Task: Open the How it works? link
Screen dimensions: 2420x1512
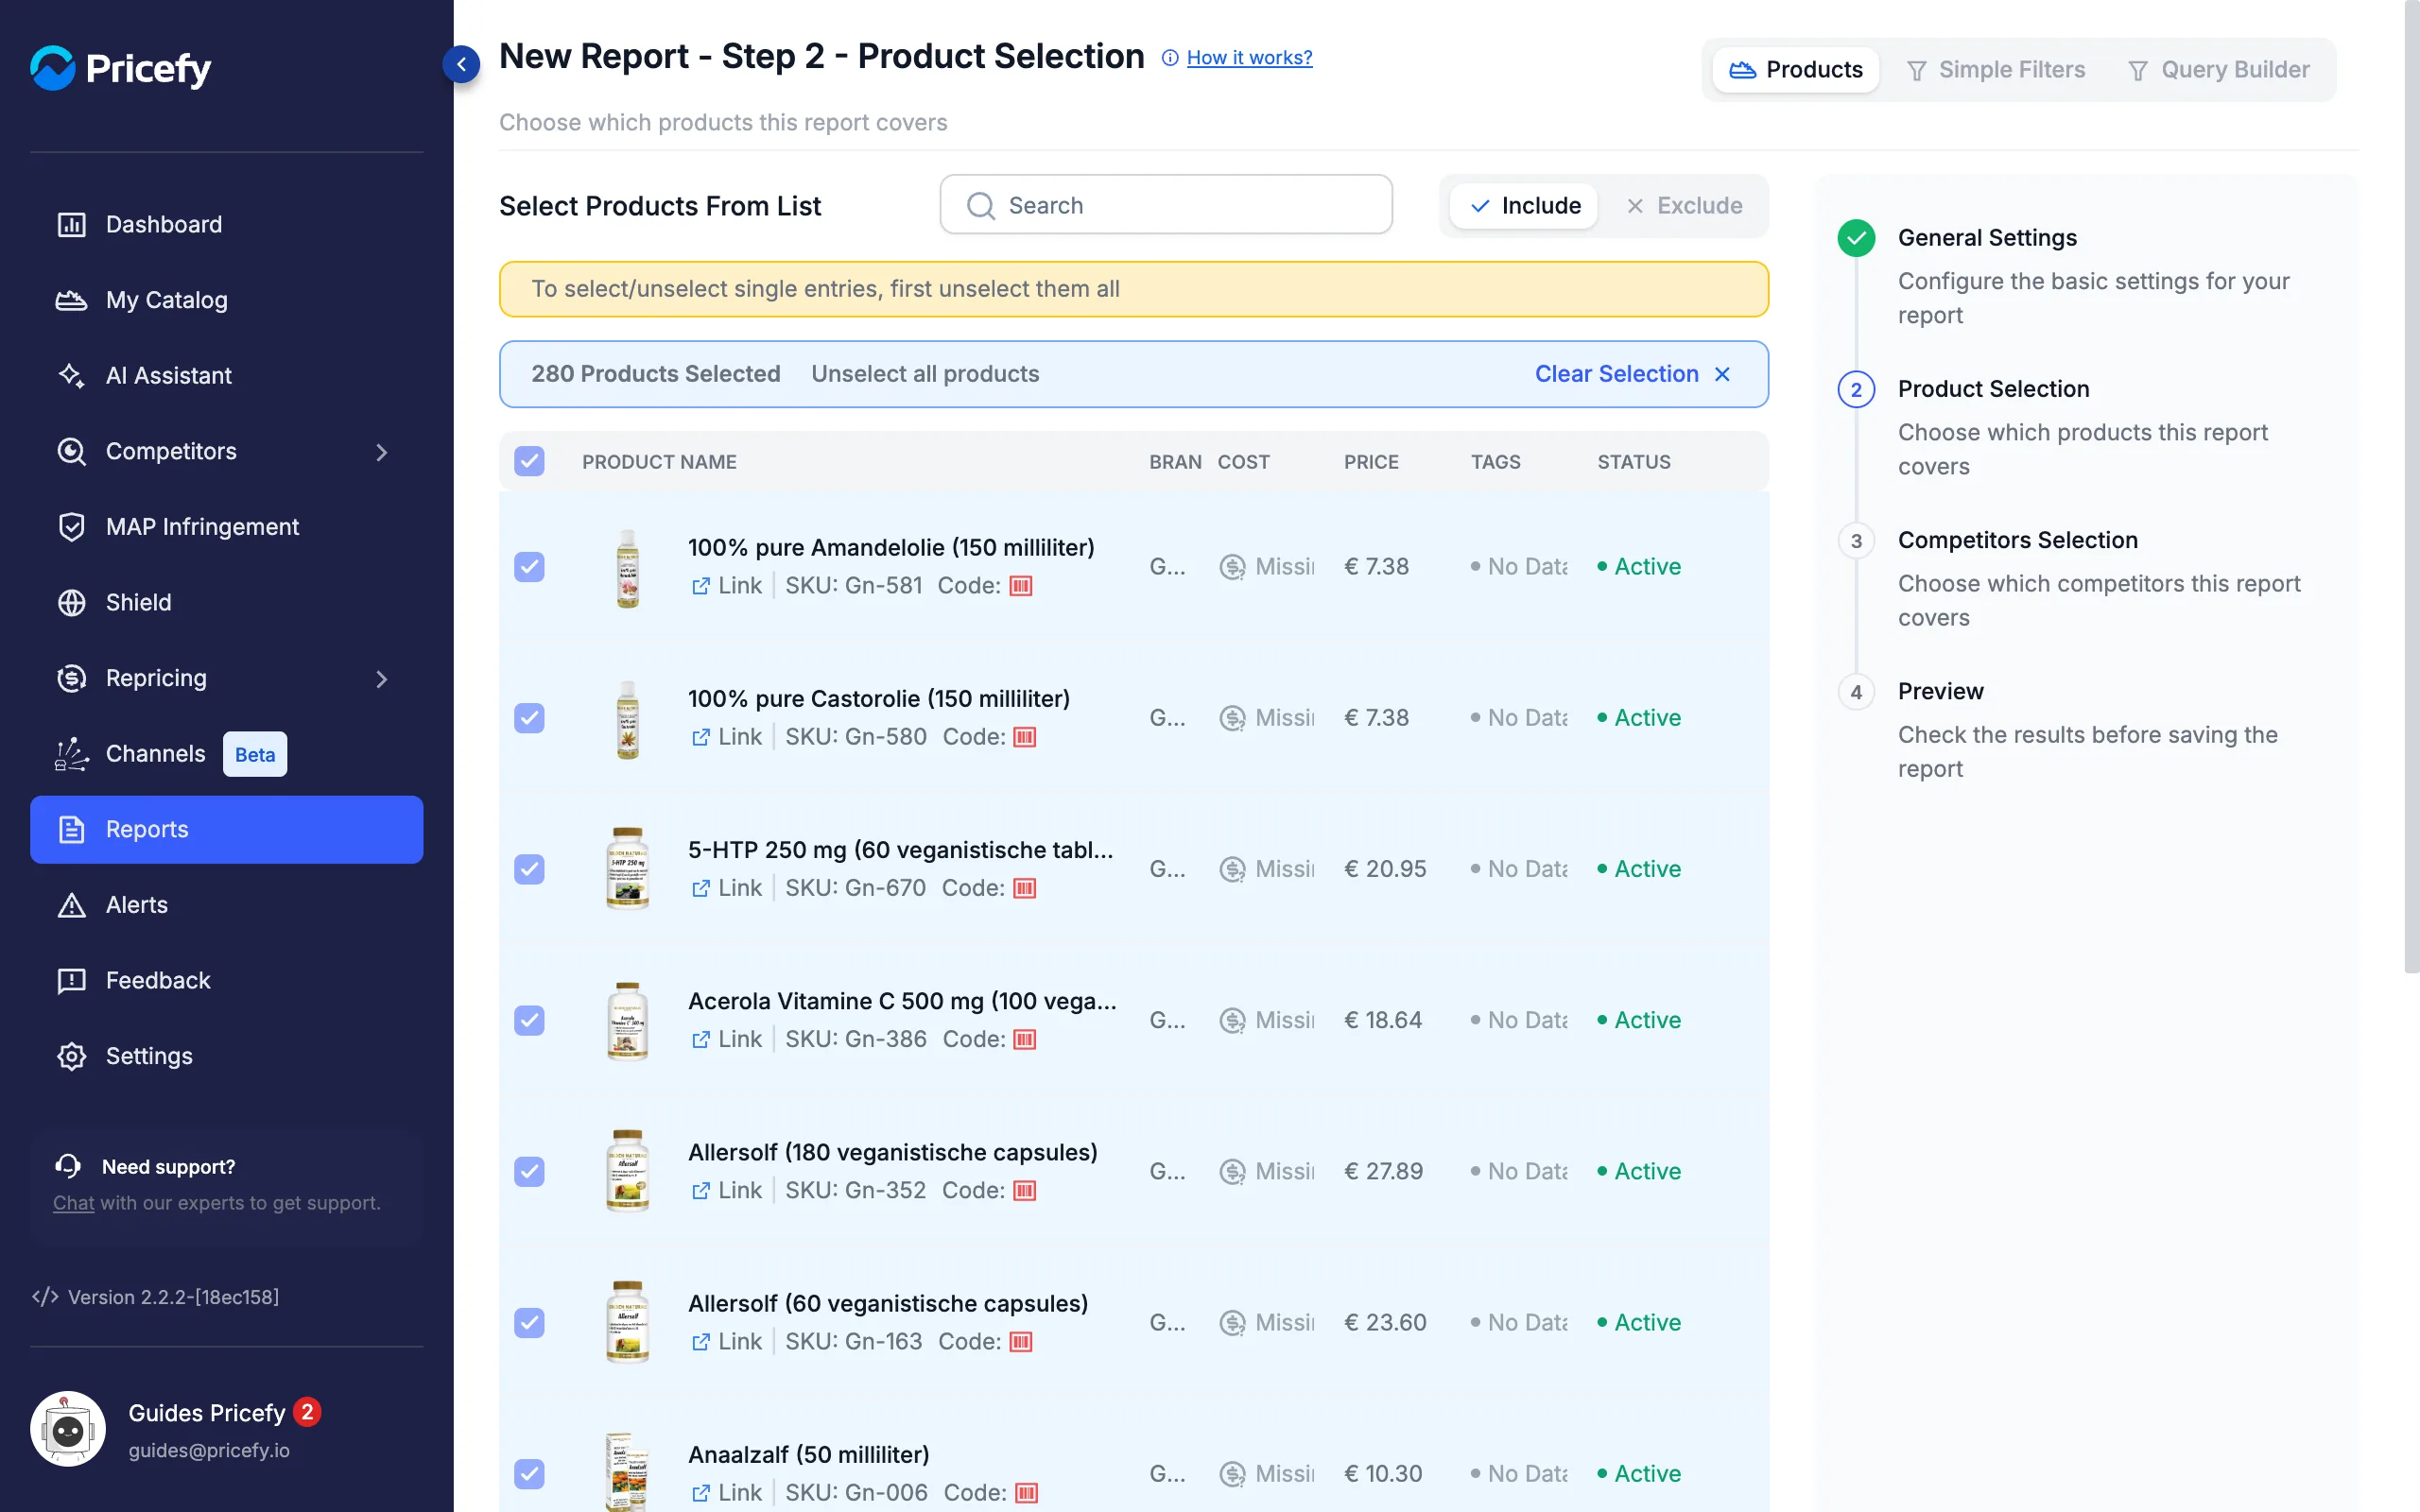Action: point(1249,58)
